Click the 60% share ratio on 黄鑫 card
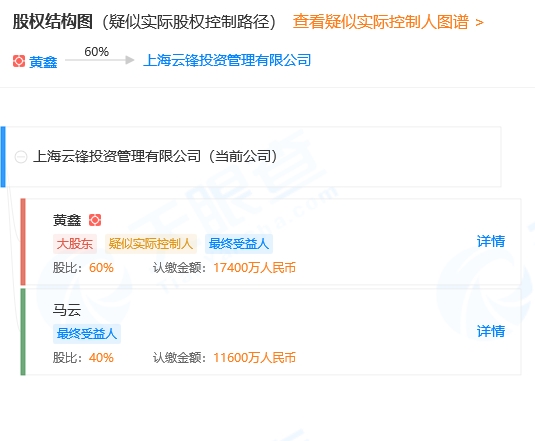This screenshot has height=441, width=535. pos(101,268)
